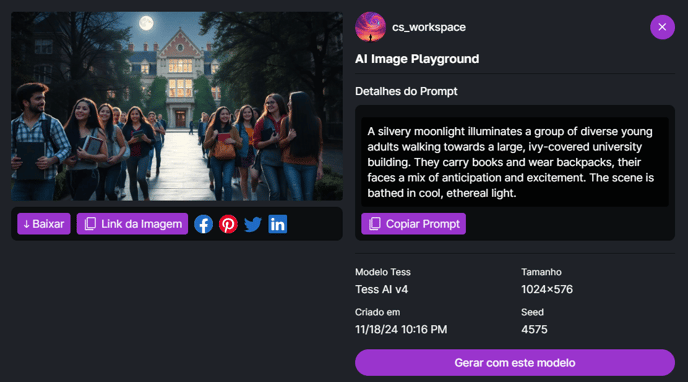This screenshot has height=382, width=688.
Task: Copy link with Link da Imagem button
Action: [x=132, y=224]
